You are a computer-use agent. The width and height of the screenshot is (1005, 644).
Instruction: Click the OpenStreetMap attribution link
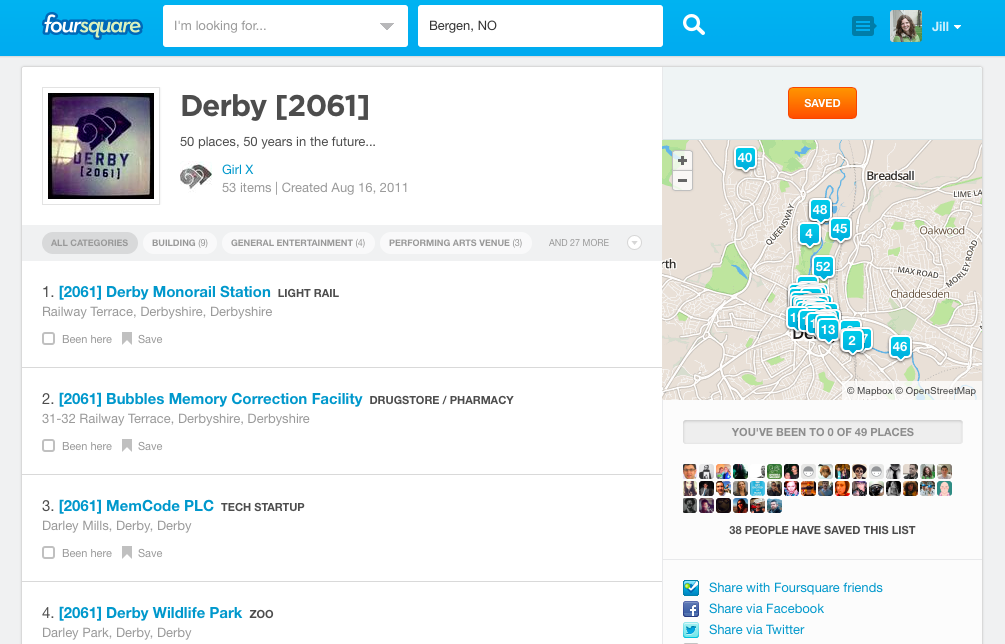pyautogui.click(x=936, y=391)
